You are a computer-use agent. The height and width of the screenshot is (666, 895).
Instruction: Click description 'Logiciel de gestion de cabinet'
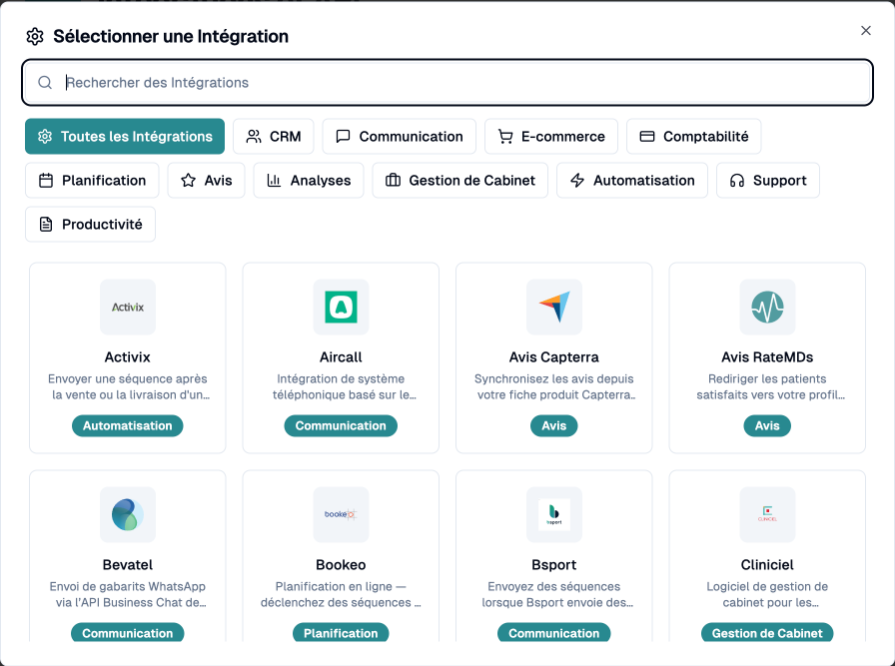pos(767,595)
